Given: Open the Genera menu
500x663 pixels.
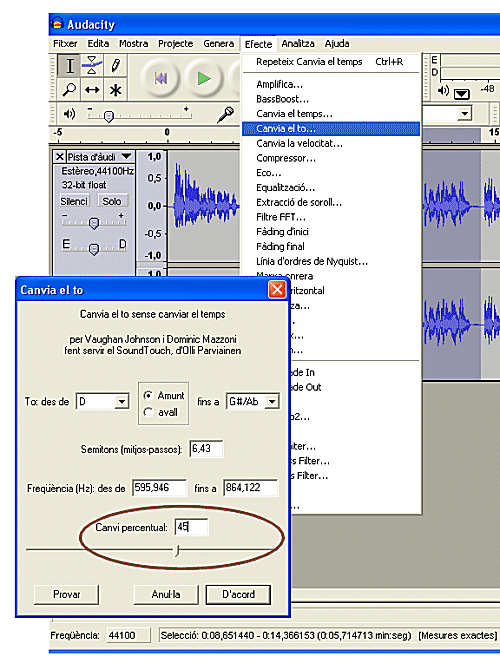Looking at the screenshot, I should coord(219,44).
